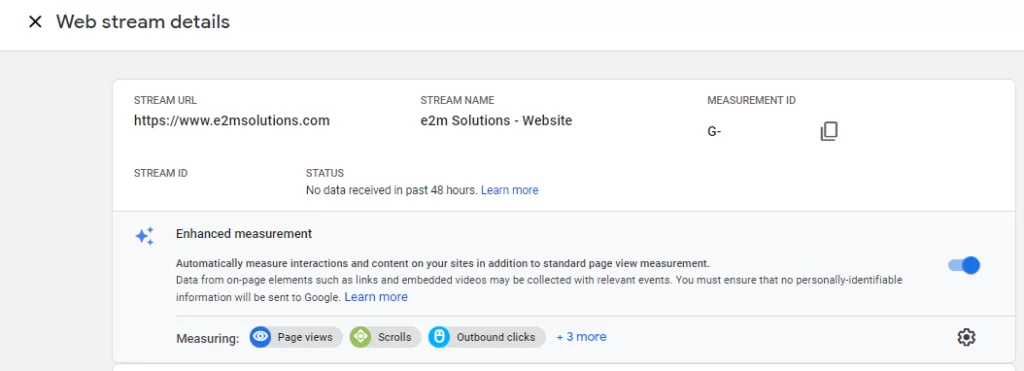Click the Scrolls chip icon
The image size is (1024, 371).
pyautogui.click(x=360, y=337)
